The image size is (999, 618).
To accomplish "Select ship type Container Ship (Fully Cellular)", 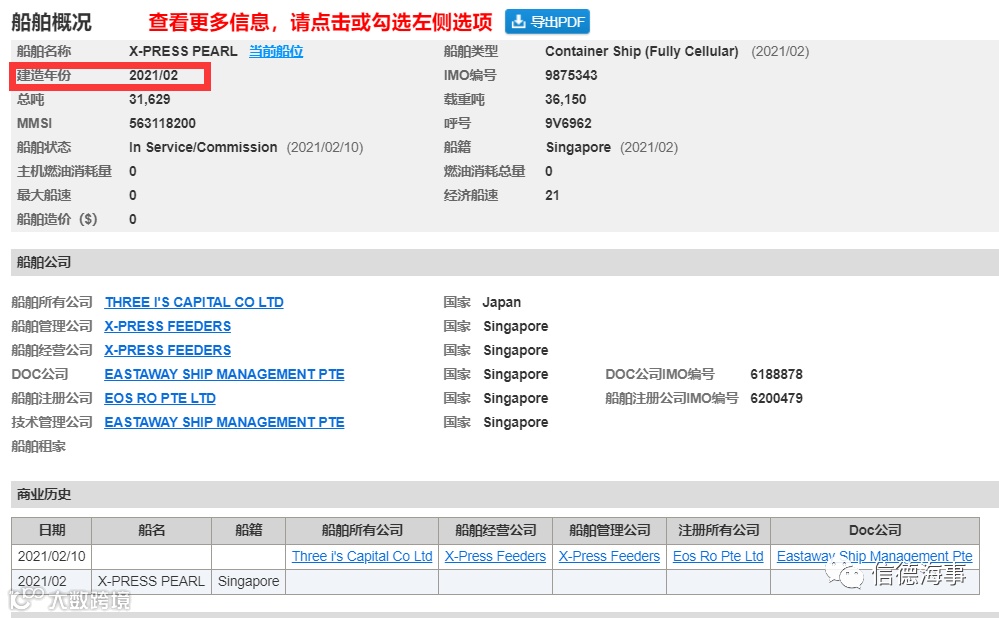I will pyautogui.click(x=642, y=52).
